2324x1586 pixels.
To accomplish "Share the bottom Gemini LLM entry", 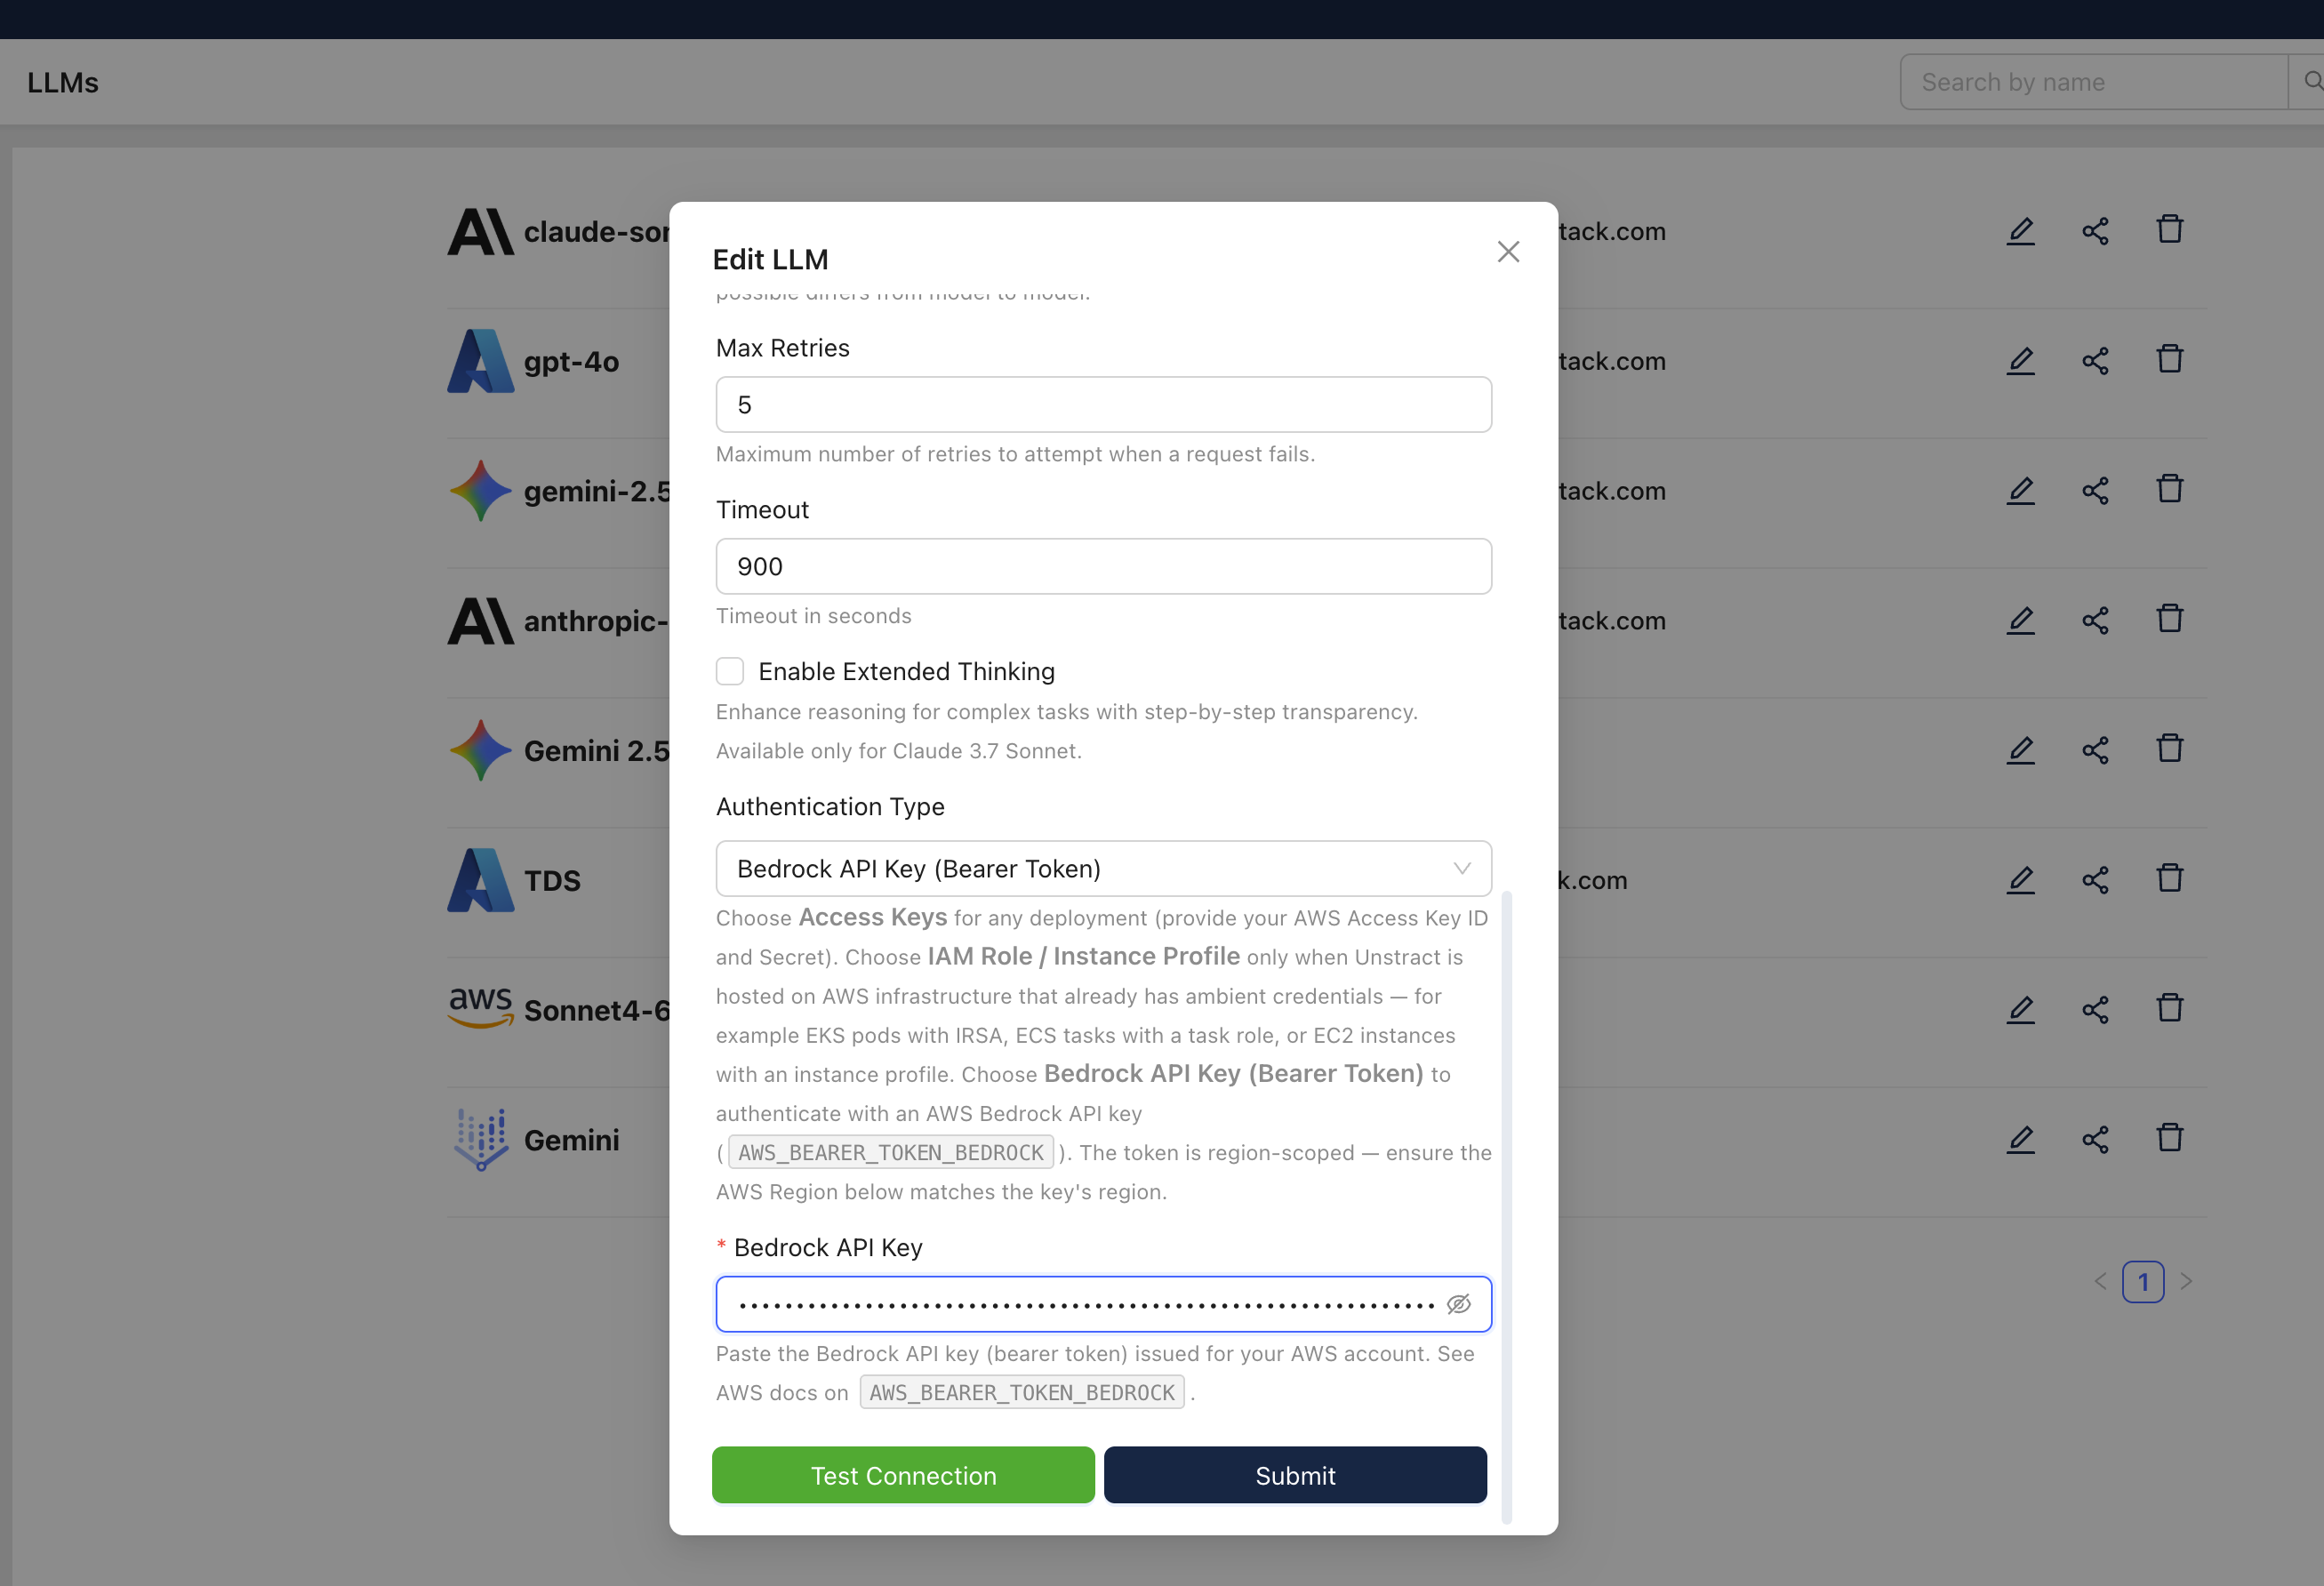I will pyautogui.click(x=2095, y=1141).
